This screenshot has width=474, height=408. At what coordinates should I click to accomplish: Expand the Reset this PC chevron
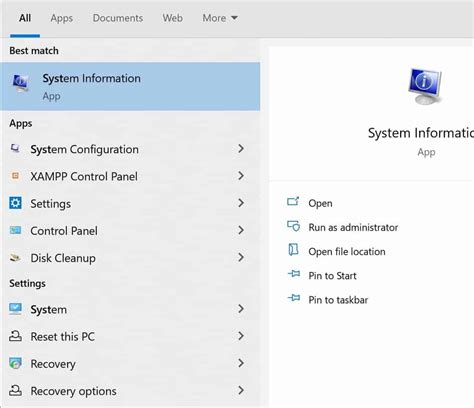point(241,336)
